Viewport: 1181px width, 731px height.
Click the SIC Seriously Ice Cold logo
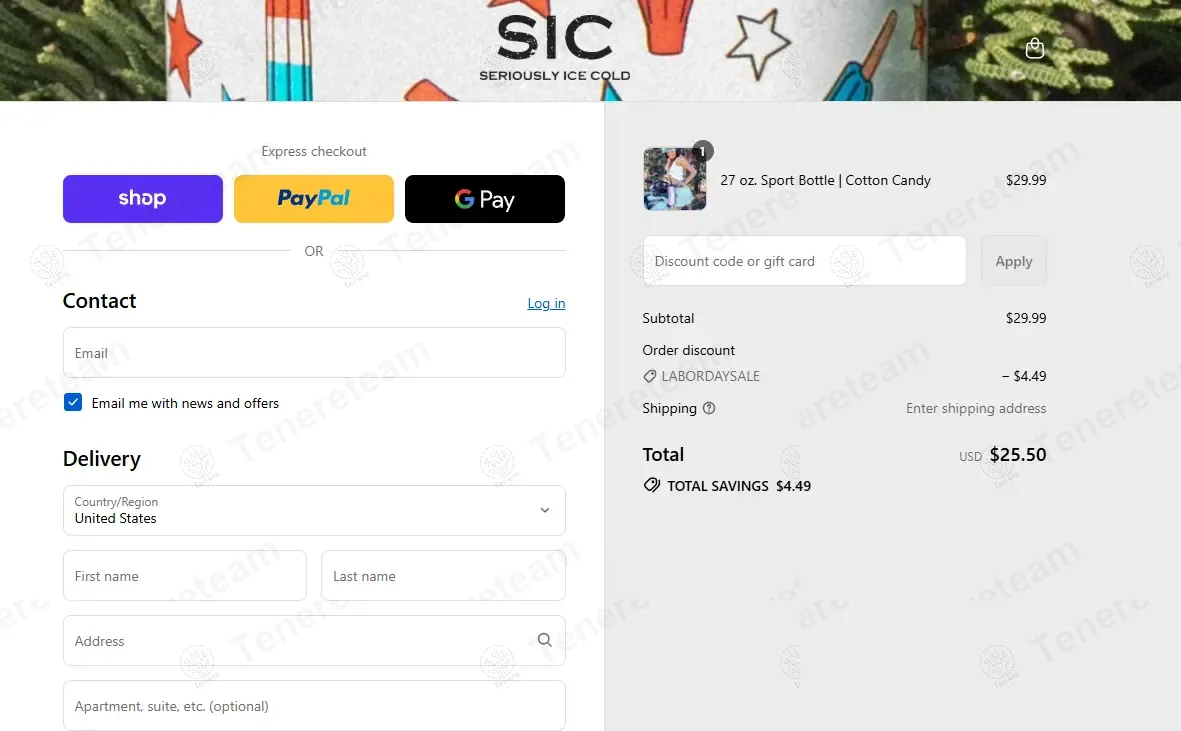click(x=555, y=48)
